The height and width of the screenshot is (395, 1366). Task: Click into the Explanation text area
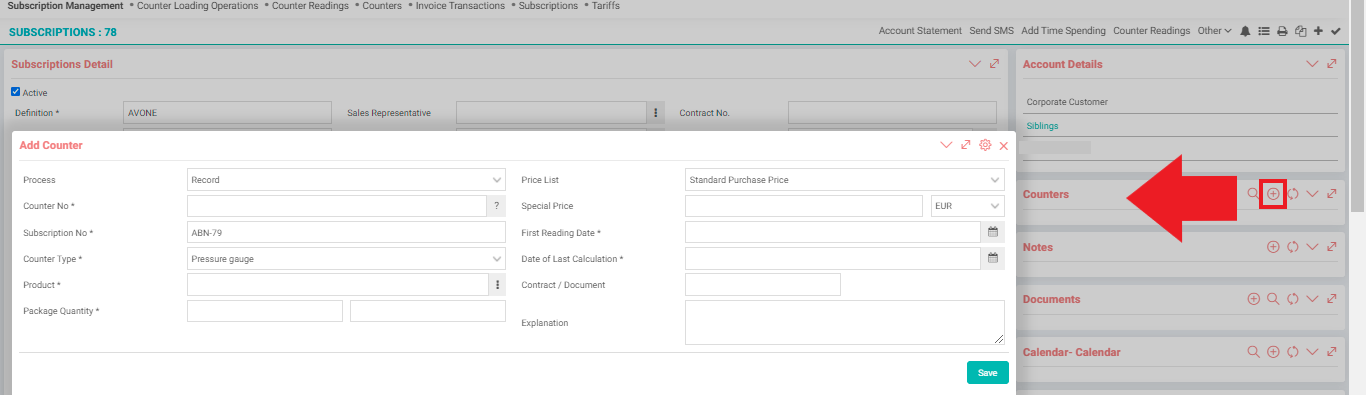click(x=844, y=322)
